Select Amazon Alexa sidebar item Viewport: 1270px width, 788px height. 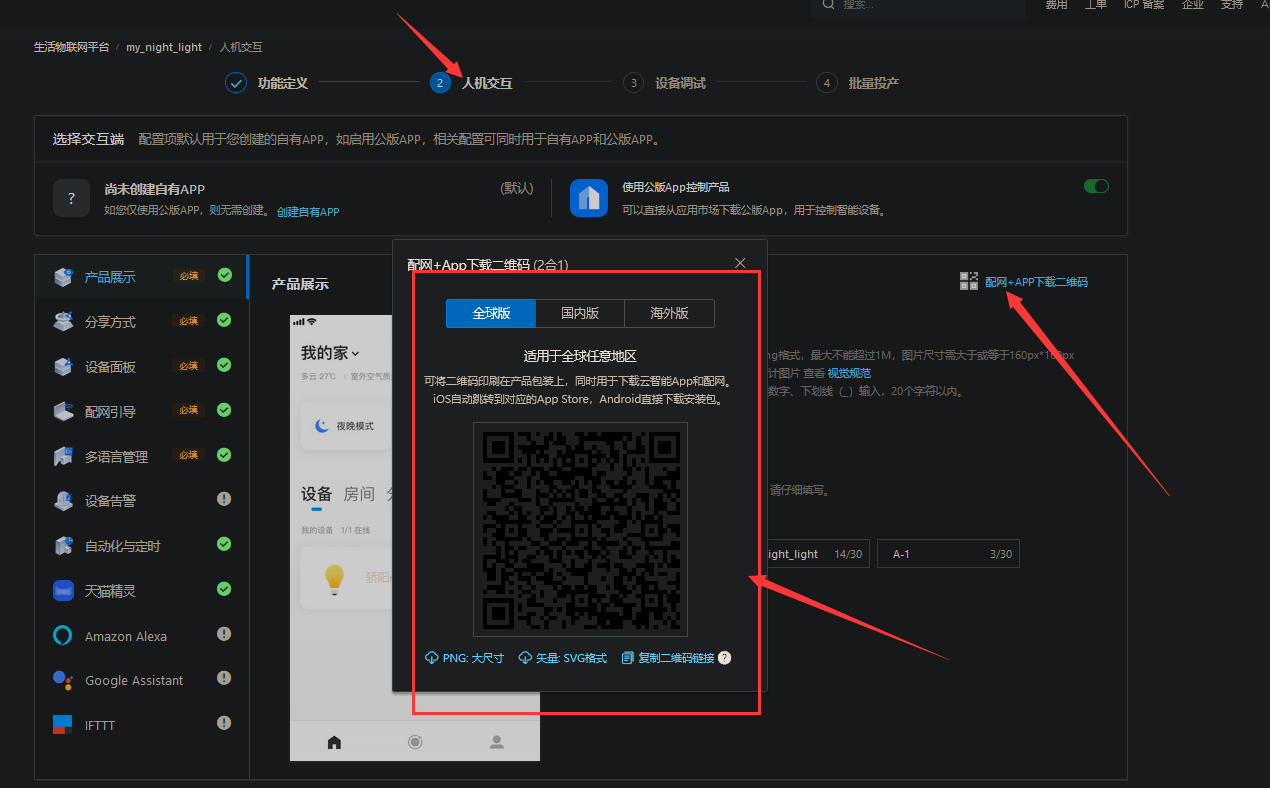point(141,636)
